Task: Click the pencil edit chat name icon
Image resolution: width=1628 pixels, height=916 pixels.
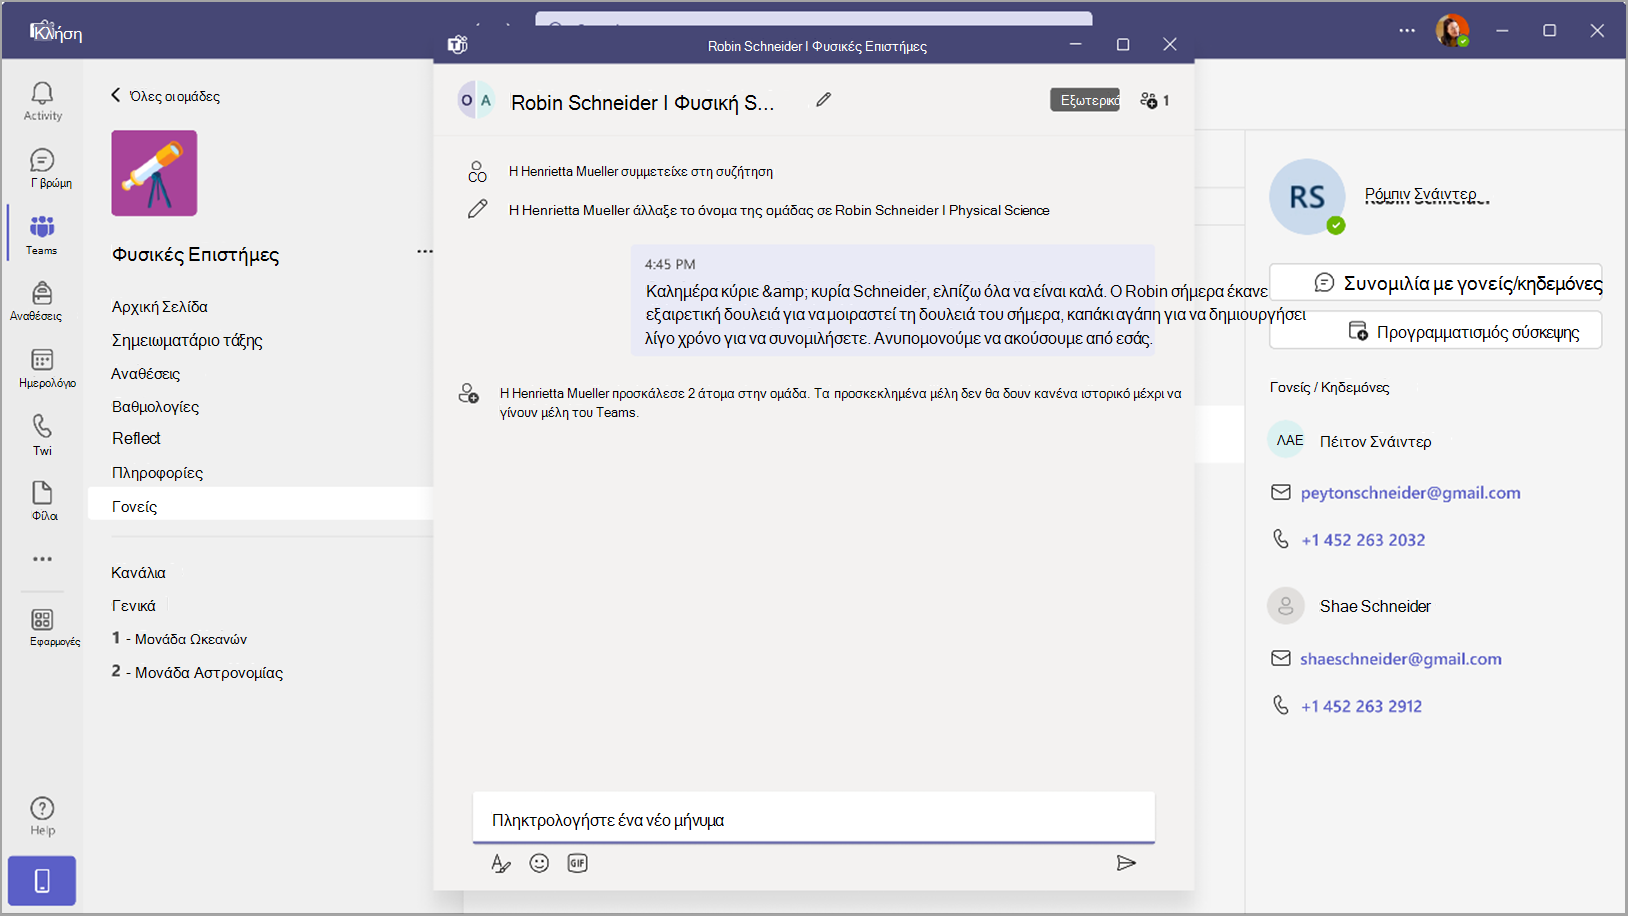Action: (823, 100)
